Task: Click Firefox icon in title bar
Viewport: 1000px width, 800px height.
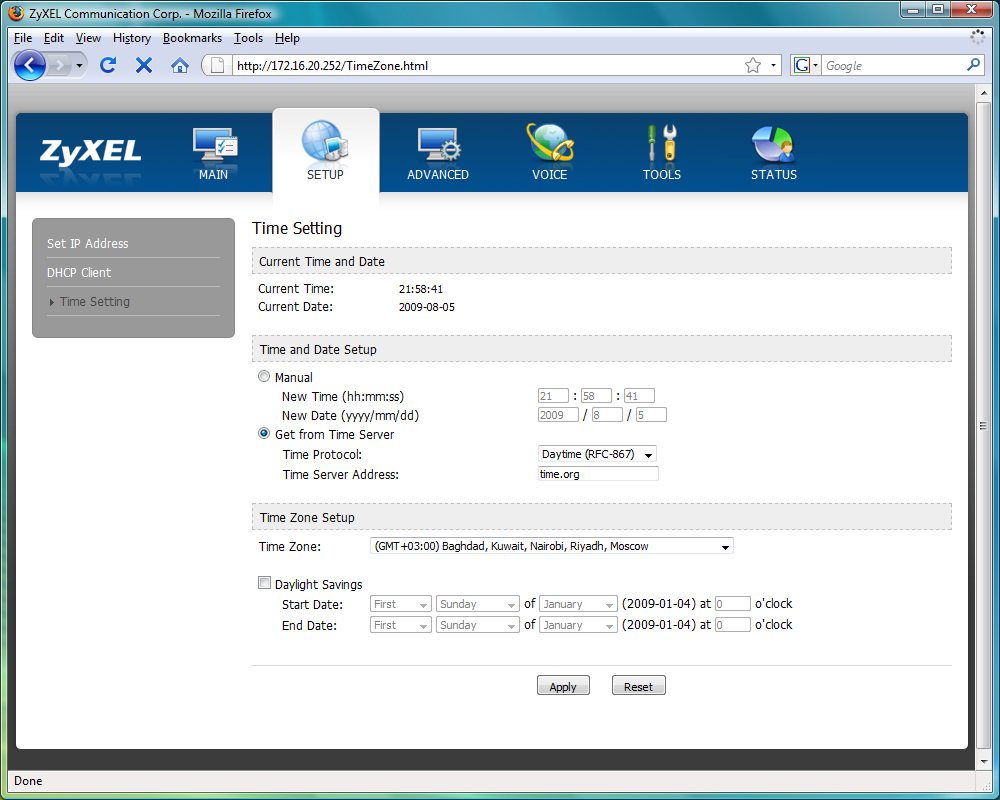Action: pyautogui.click(x=16, y=13)
